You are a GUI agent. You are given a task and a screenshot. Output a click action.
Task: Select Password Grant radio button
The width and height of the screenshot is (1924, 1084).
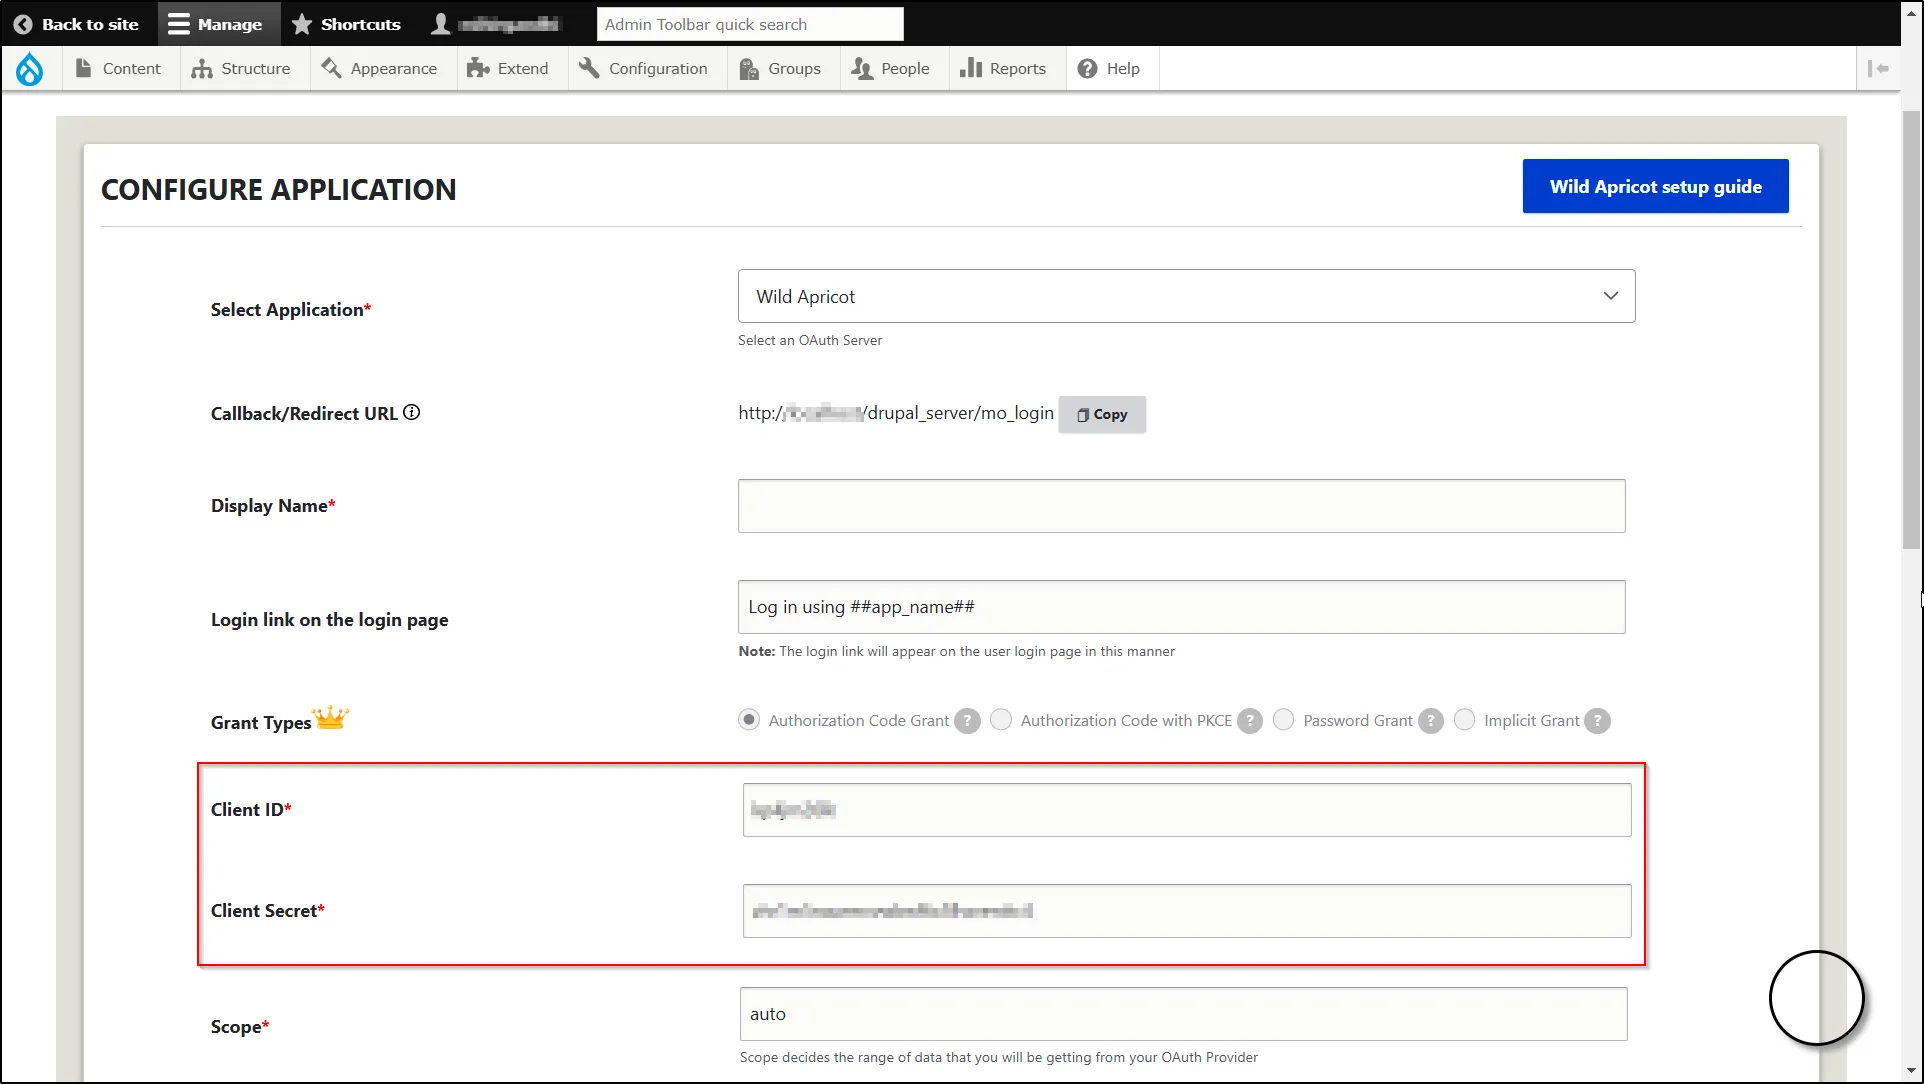1284,720
